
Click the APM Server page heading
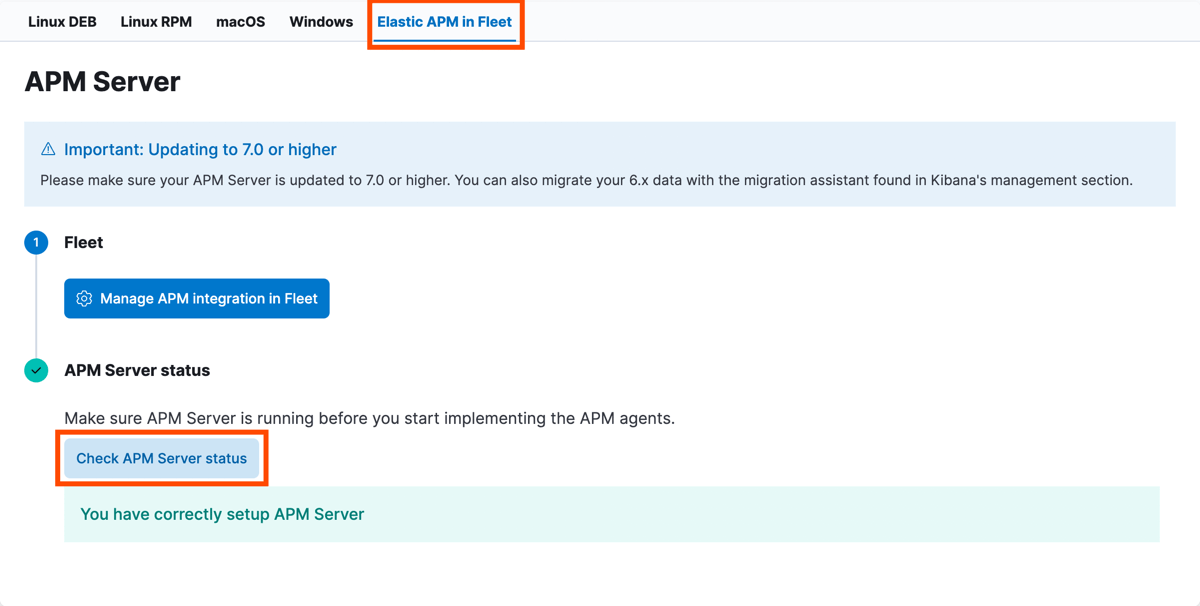tap(102, 81)
